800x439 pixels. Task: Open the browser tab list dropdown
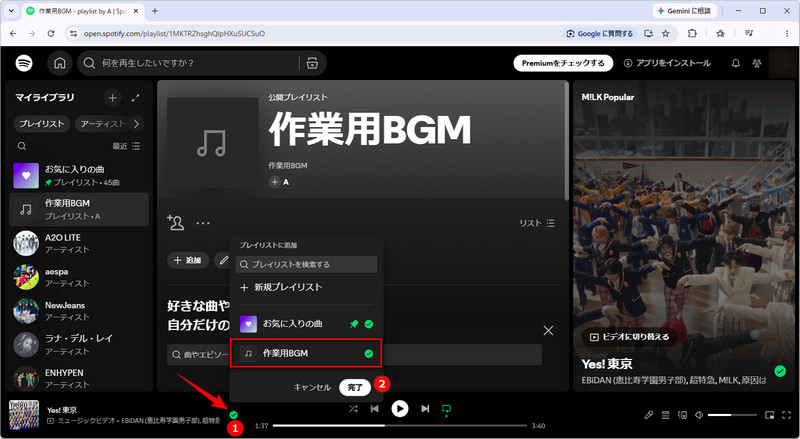[11, 11]
